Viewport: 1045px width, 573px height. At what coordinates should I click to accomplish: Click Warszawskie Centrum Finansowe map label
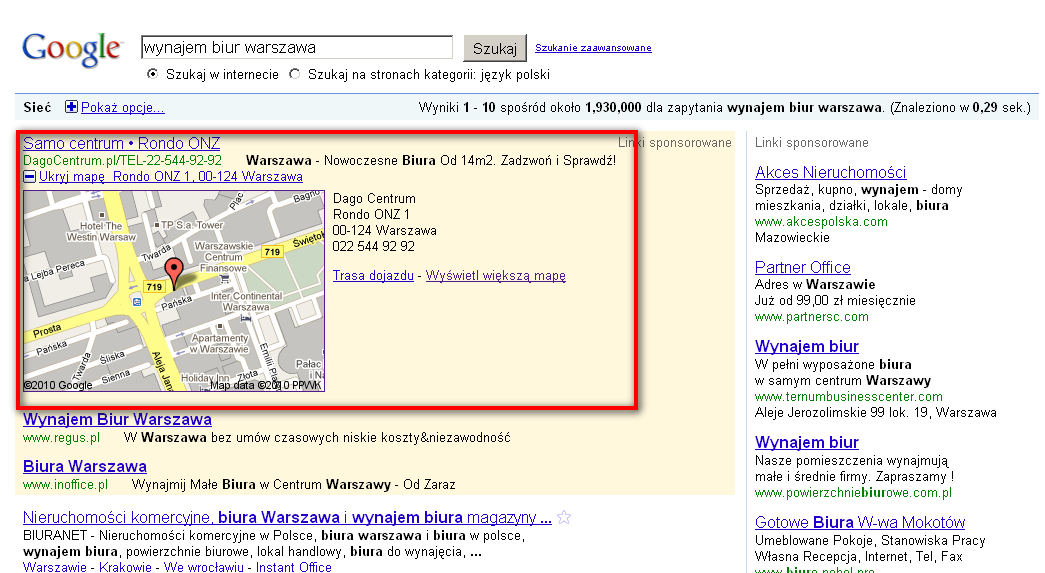coord(224,257)
